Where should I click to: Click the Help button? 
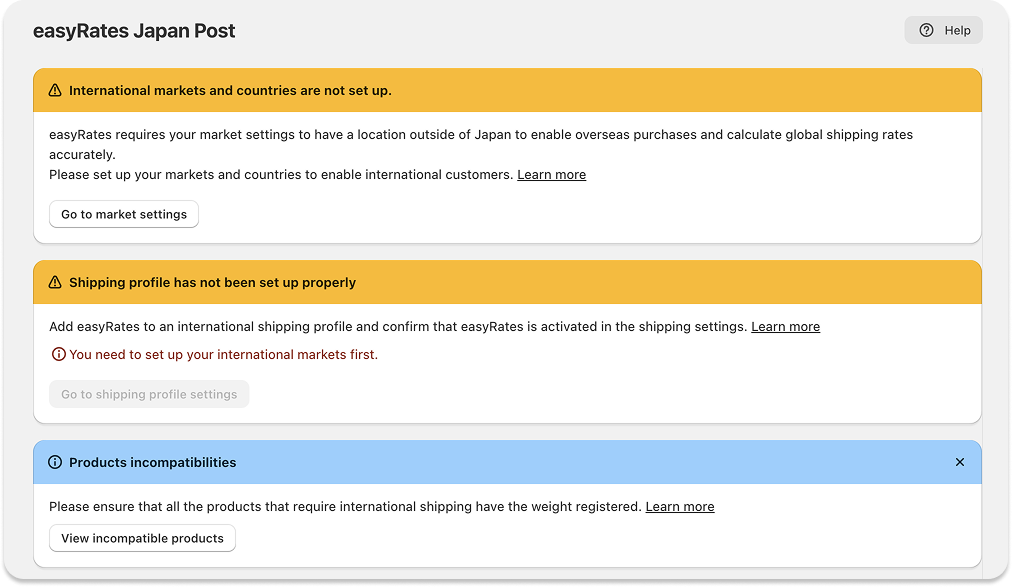[x=943, y=30]
